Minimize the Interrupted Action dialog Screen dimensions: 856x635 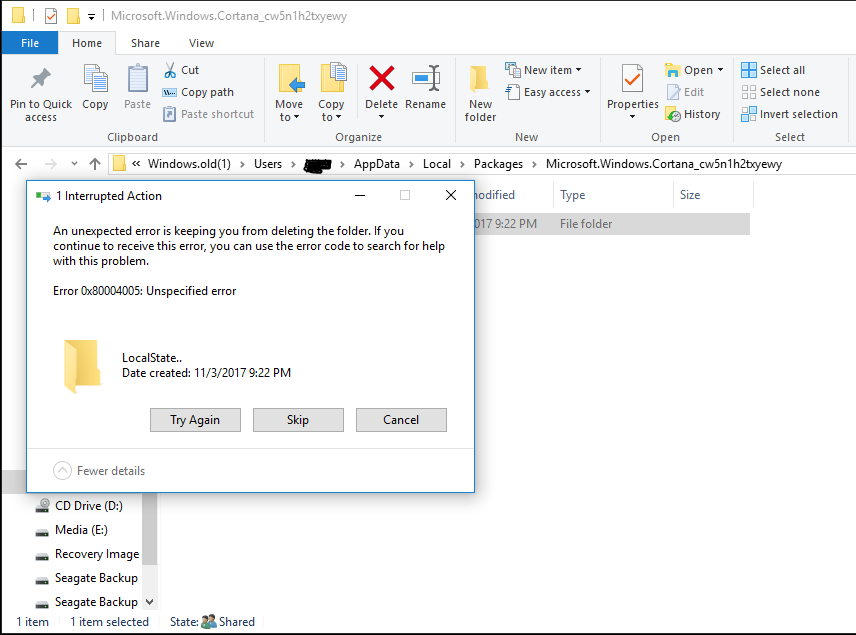click(360, 195)
